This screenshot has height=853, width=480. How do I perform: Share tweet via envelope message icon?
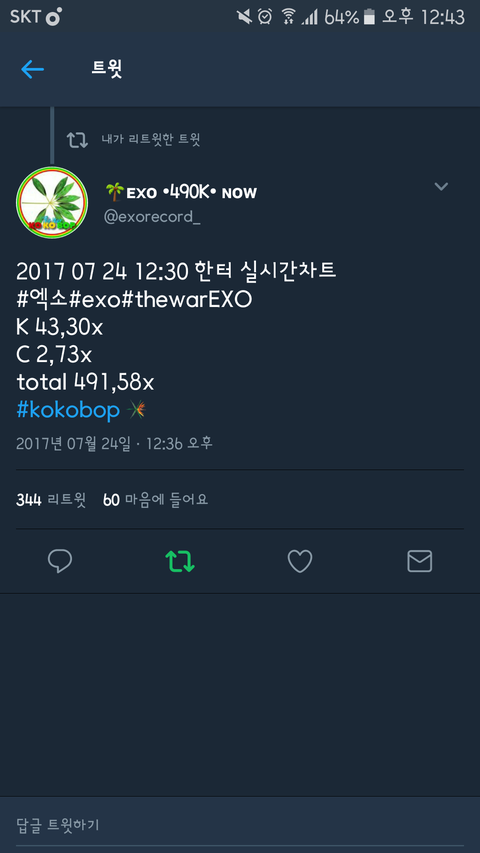(420, 561)
